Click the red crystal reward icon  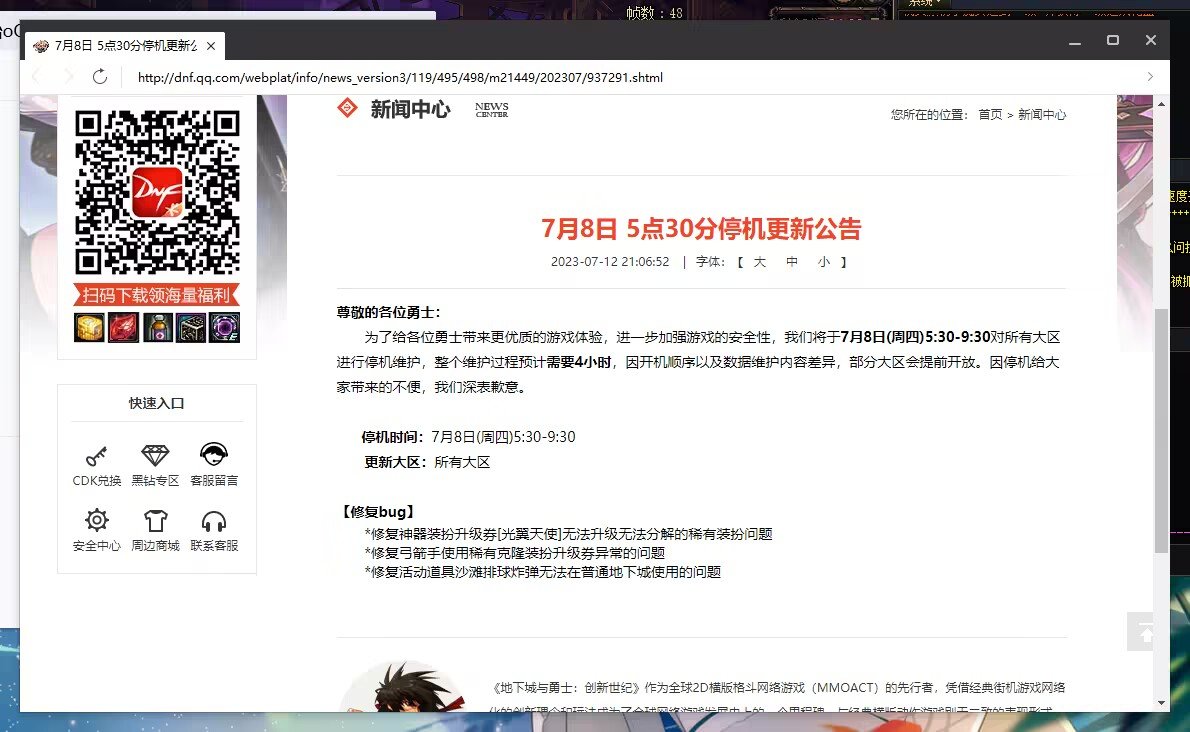click(123, 328)
